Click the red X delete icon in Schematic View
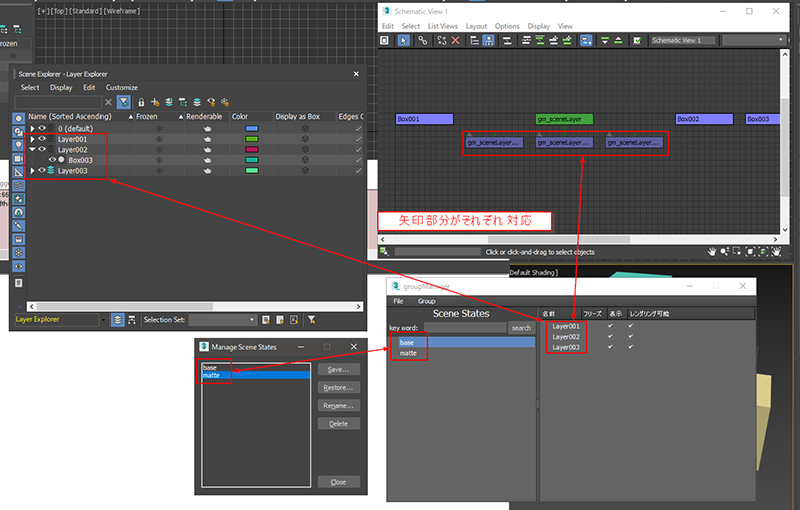Screen dimensions: 800x510 pos(456,40)
